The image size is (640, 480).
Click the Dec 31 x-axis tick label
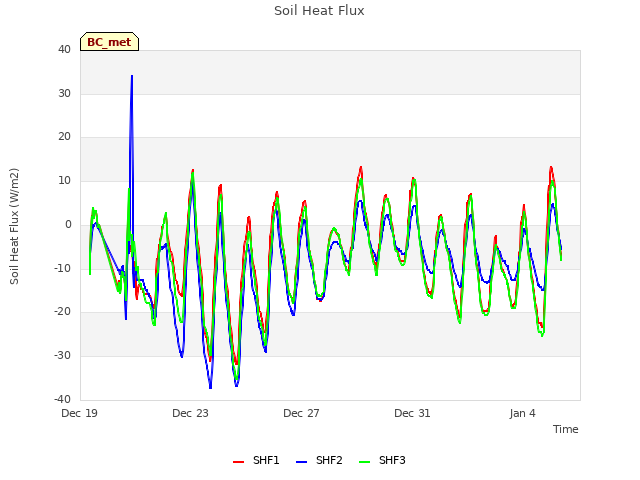pos(412,413)
